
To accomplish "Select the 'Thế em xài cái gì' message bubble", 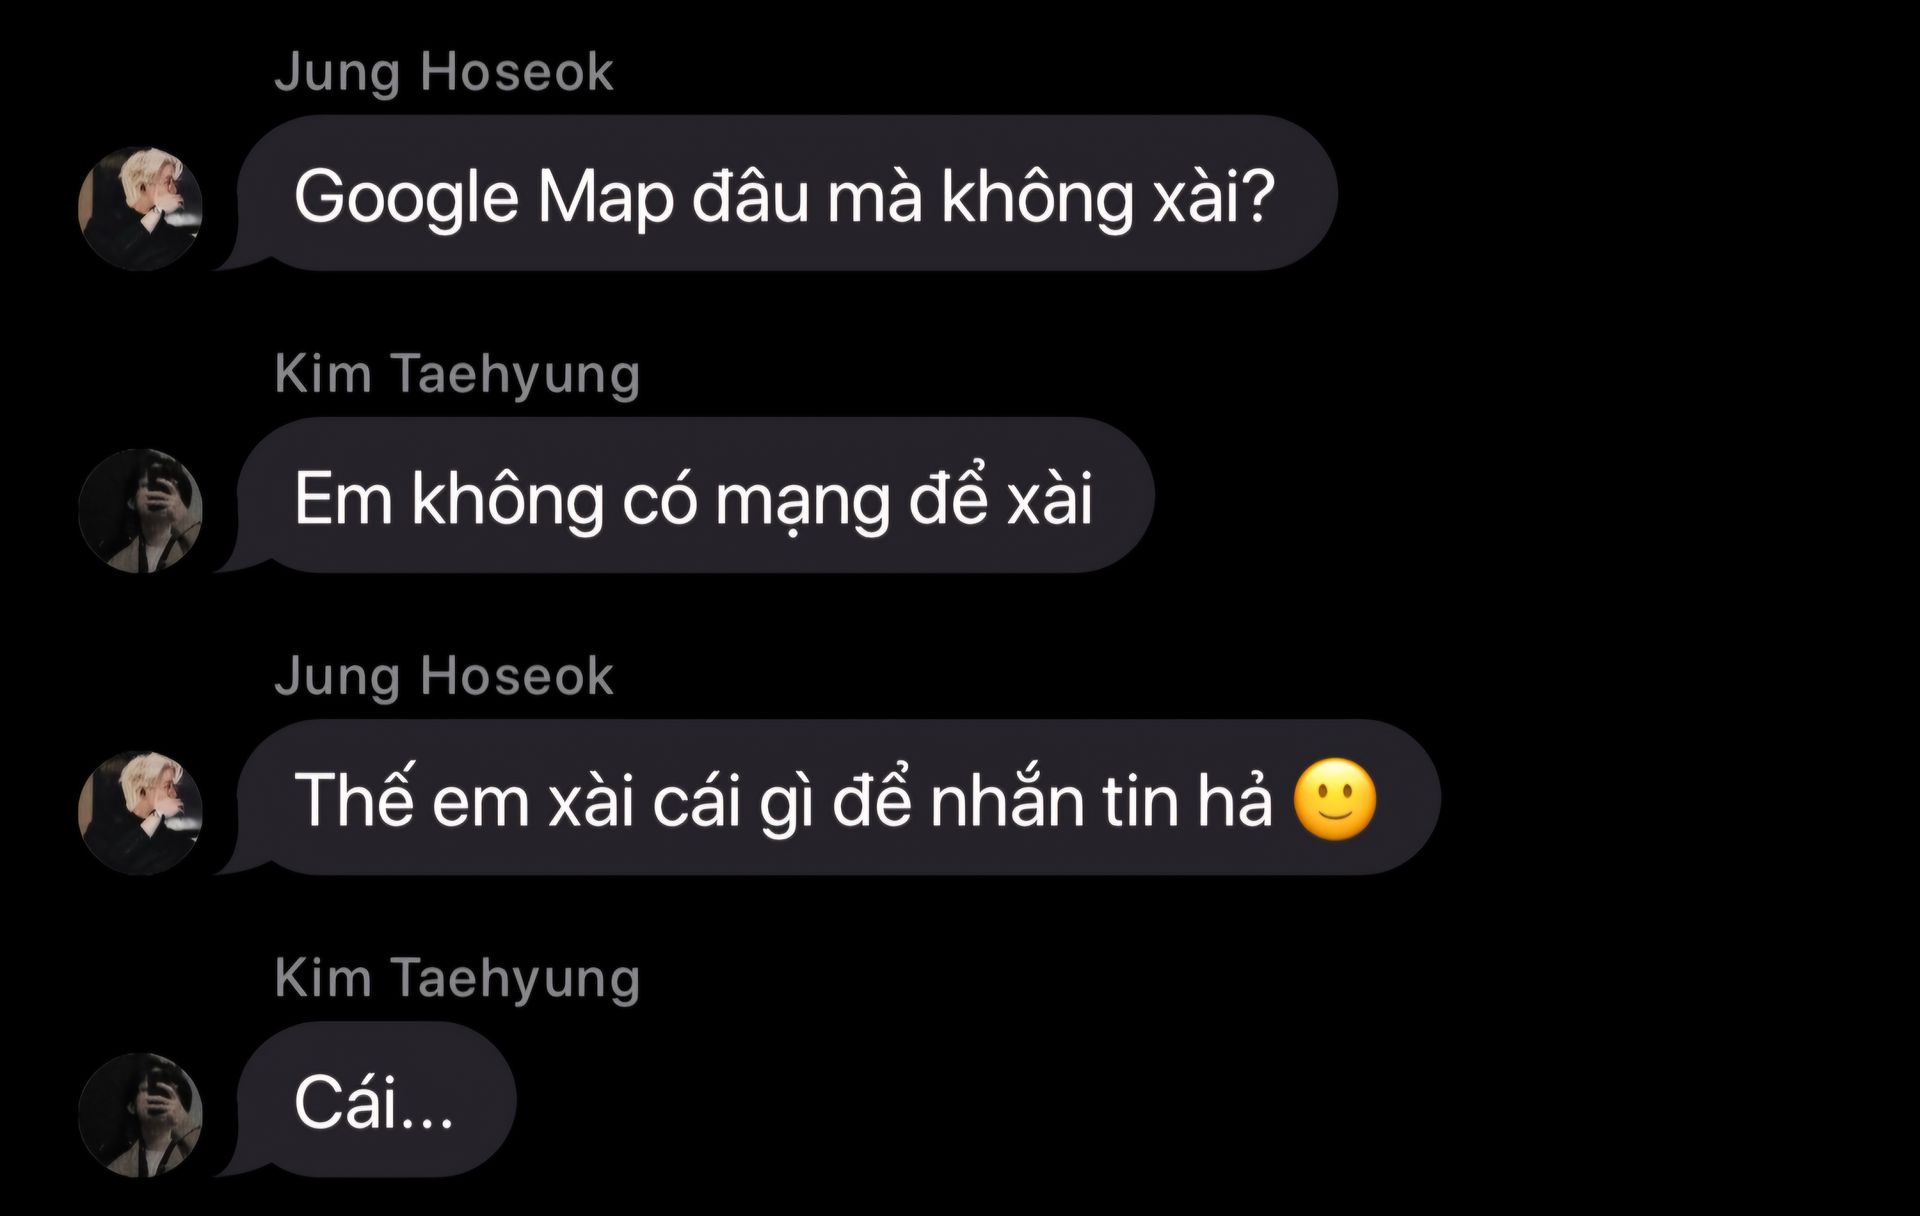I will click(837, 798).
